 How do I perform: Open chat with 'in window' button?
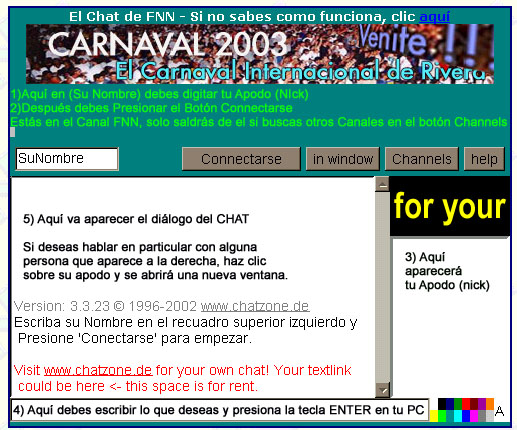pyautogui.click(x=343, y=159)
